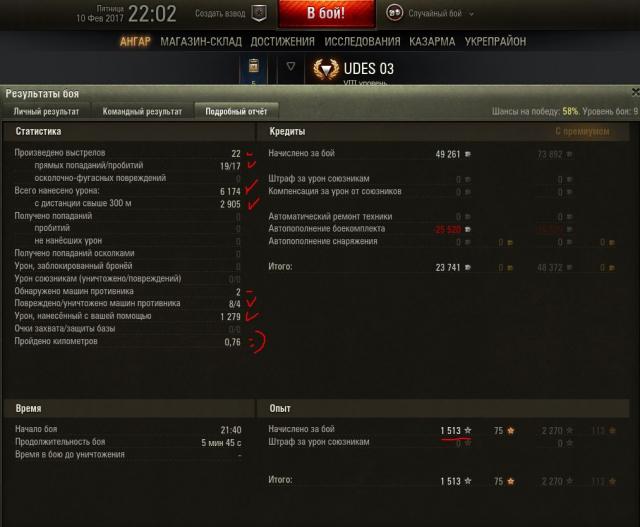Click the random battle mode icon

pos(394,13)
